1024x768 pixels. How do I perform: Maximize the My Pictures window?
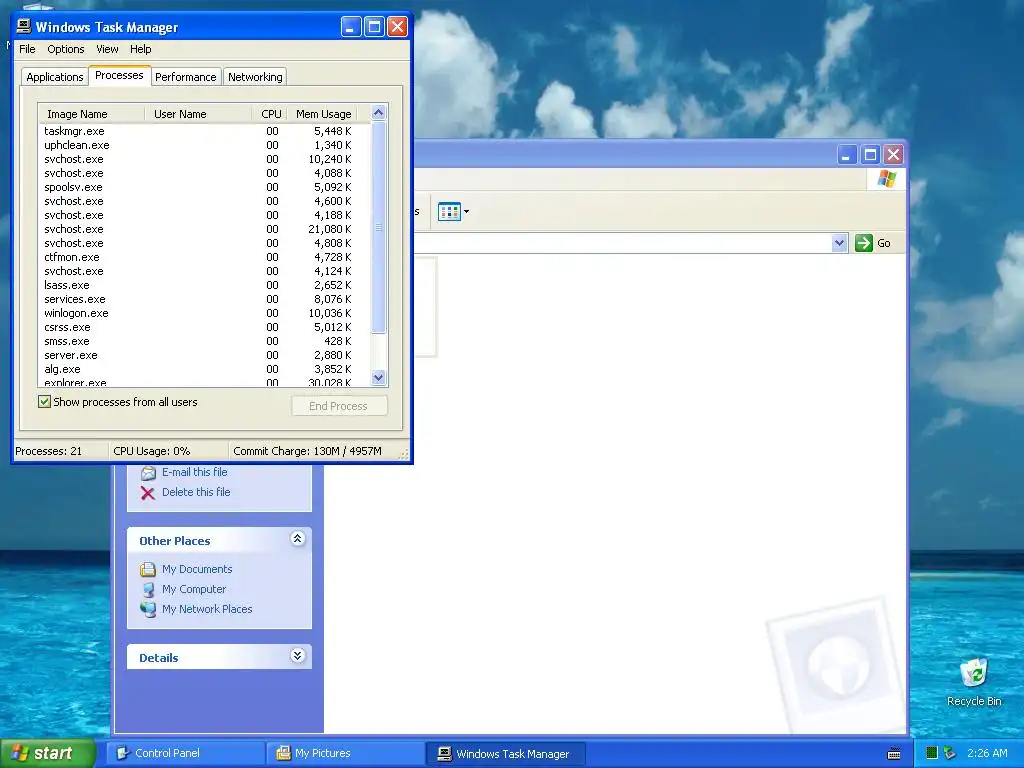870,155
